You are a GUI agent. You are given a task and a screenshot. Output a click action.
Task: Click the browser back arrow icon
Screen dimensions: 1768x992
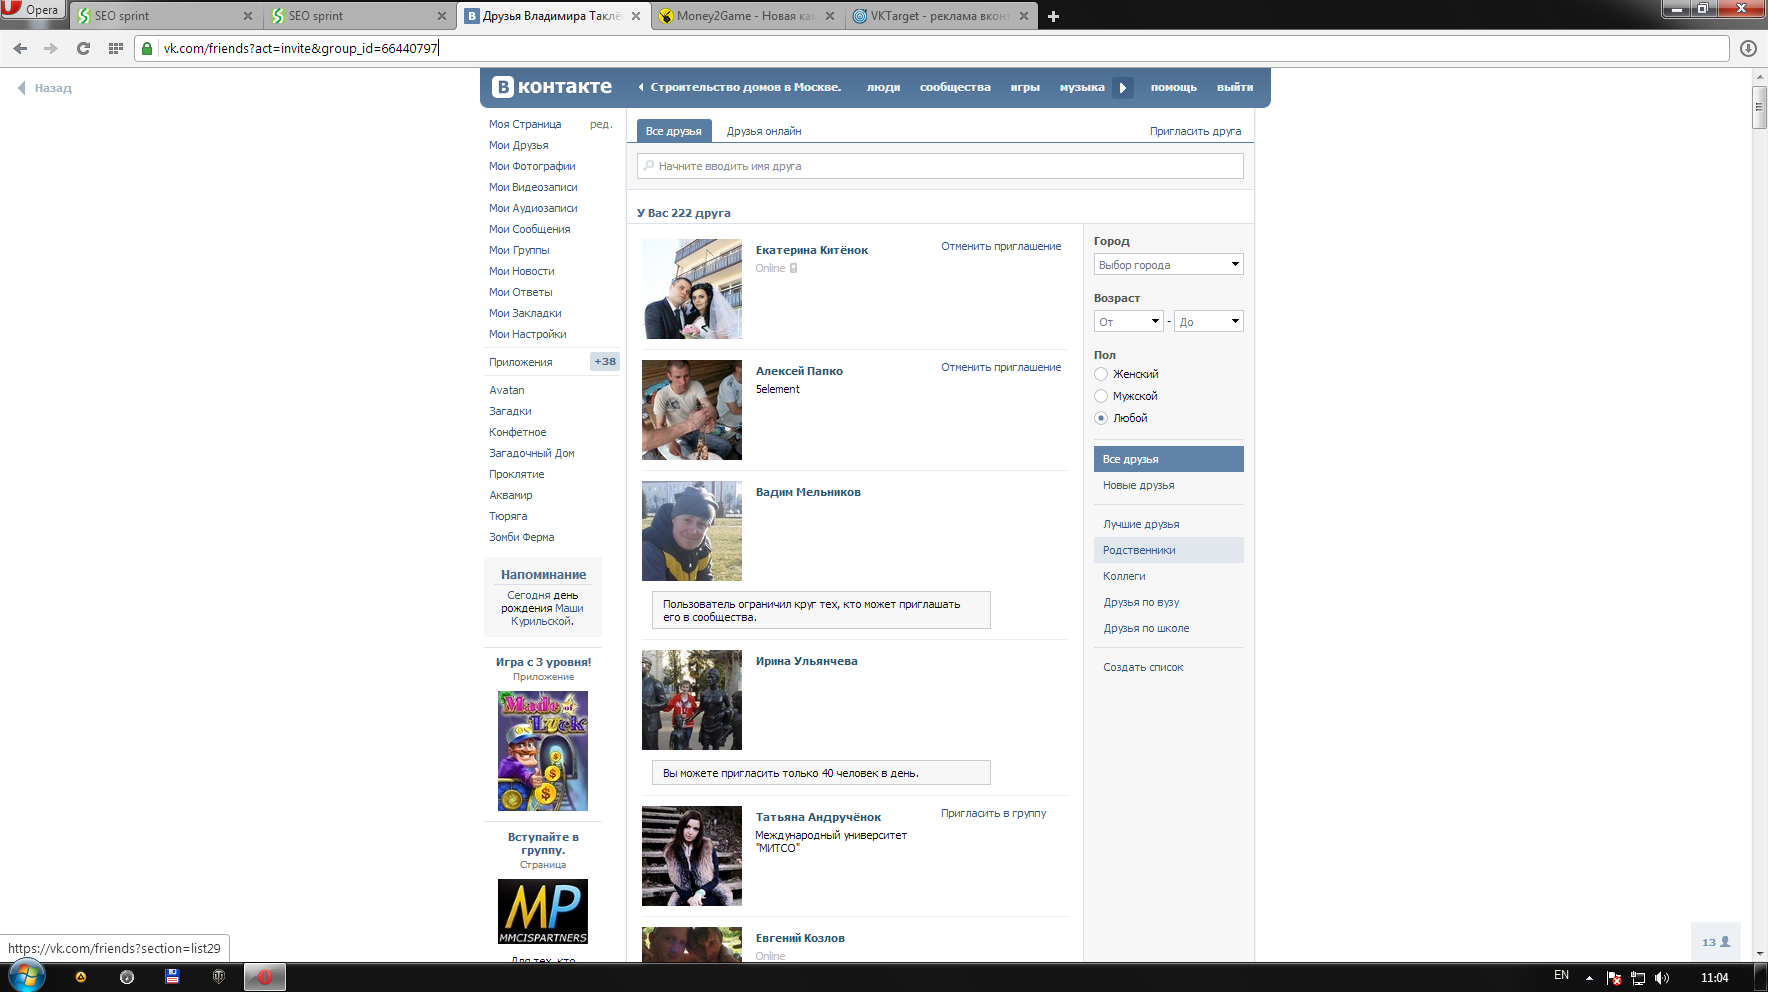click(x=20, y=48)
